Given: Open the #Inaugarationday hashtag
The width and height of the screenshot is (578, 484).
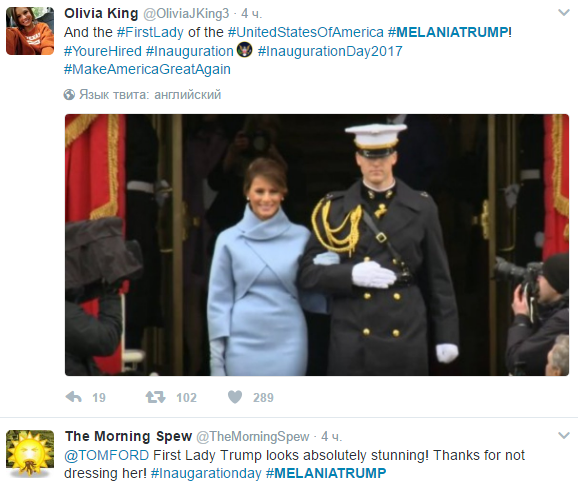Looking at the screenshot, I should point(206,473).
